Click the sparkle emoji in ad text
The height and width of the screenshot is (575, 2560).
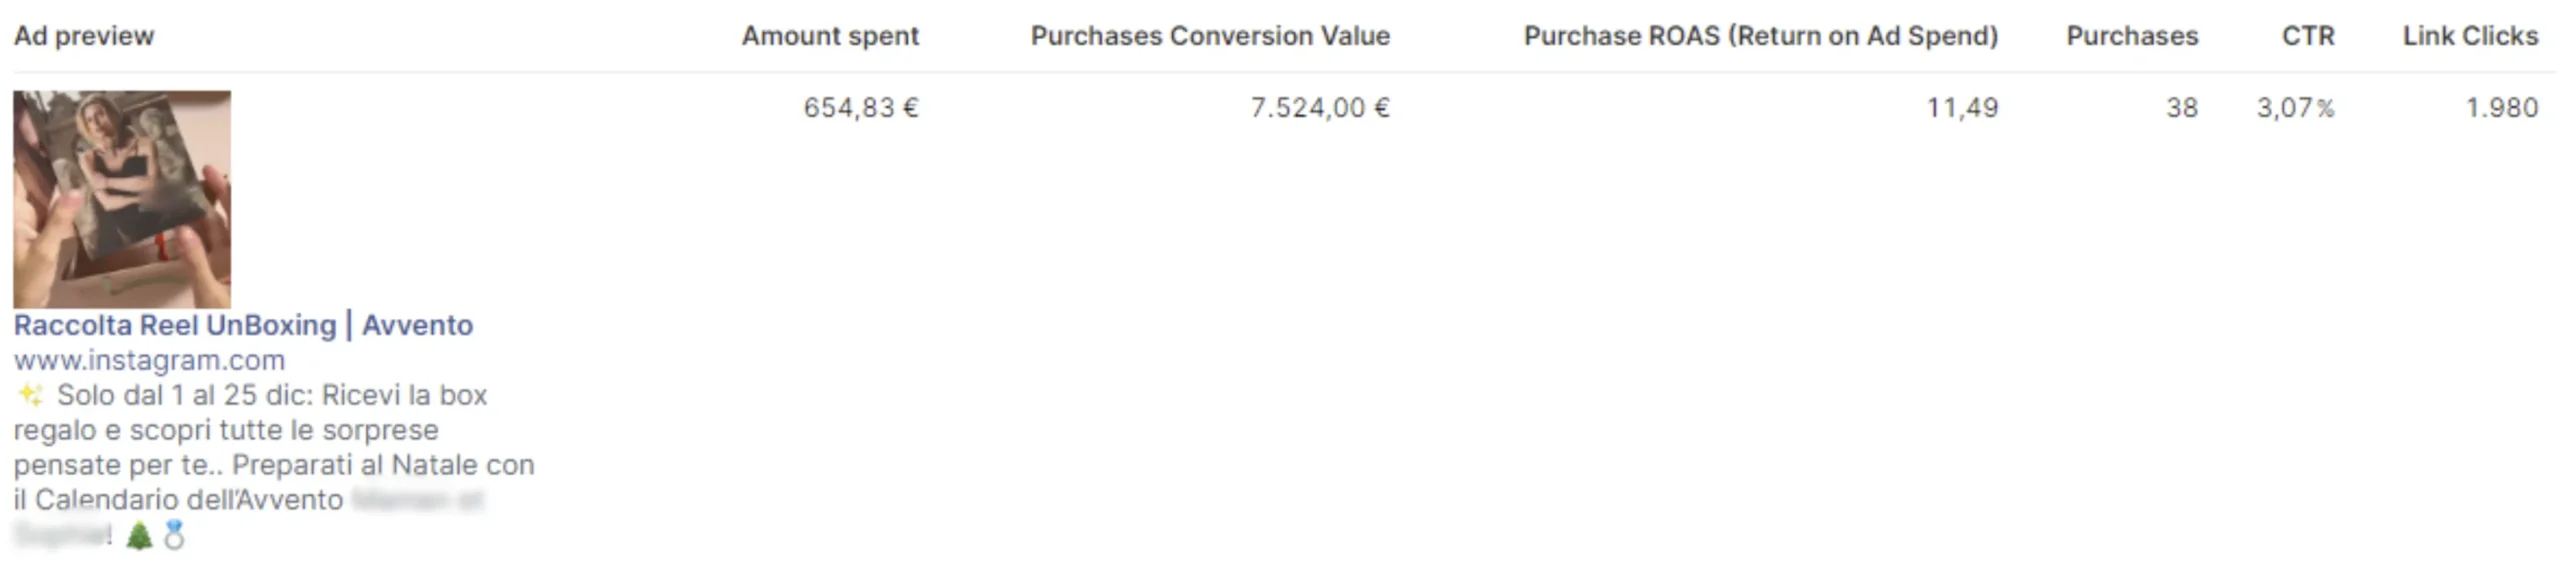30,395
